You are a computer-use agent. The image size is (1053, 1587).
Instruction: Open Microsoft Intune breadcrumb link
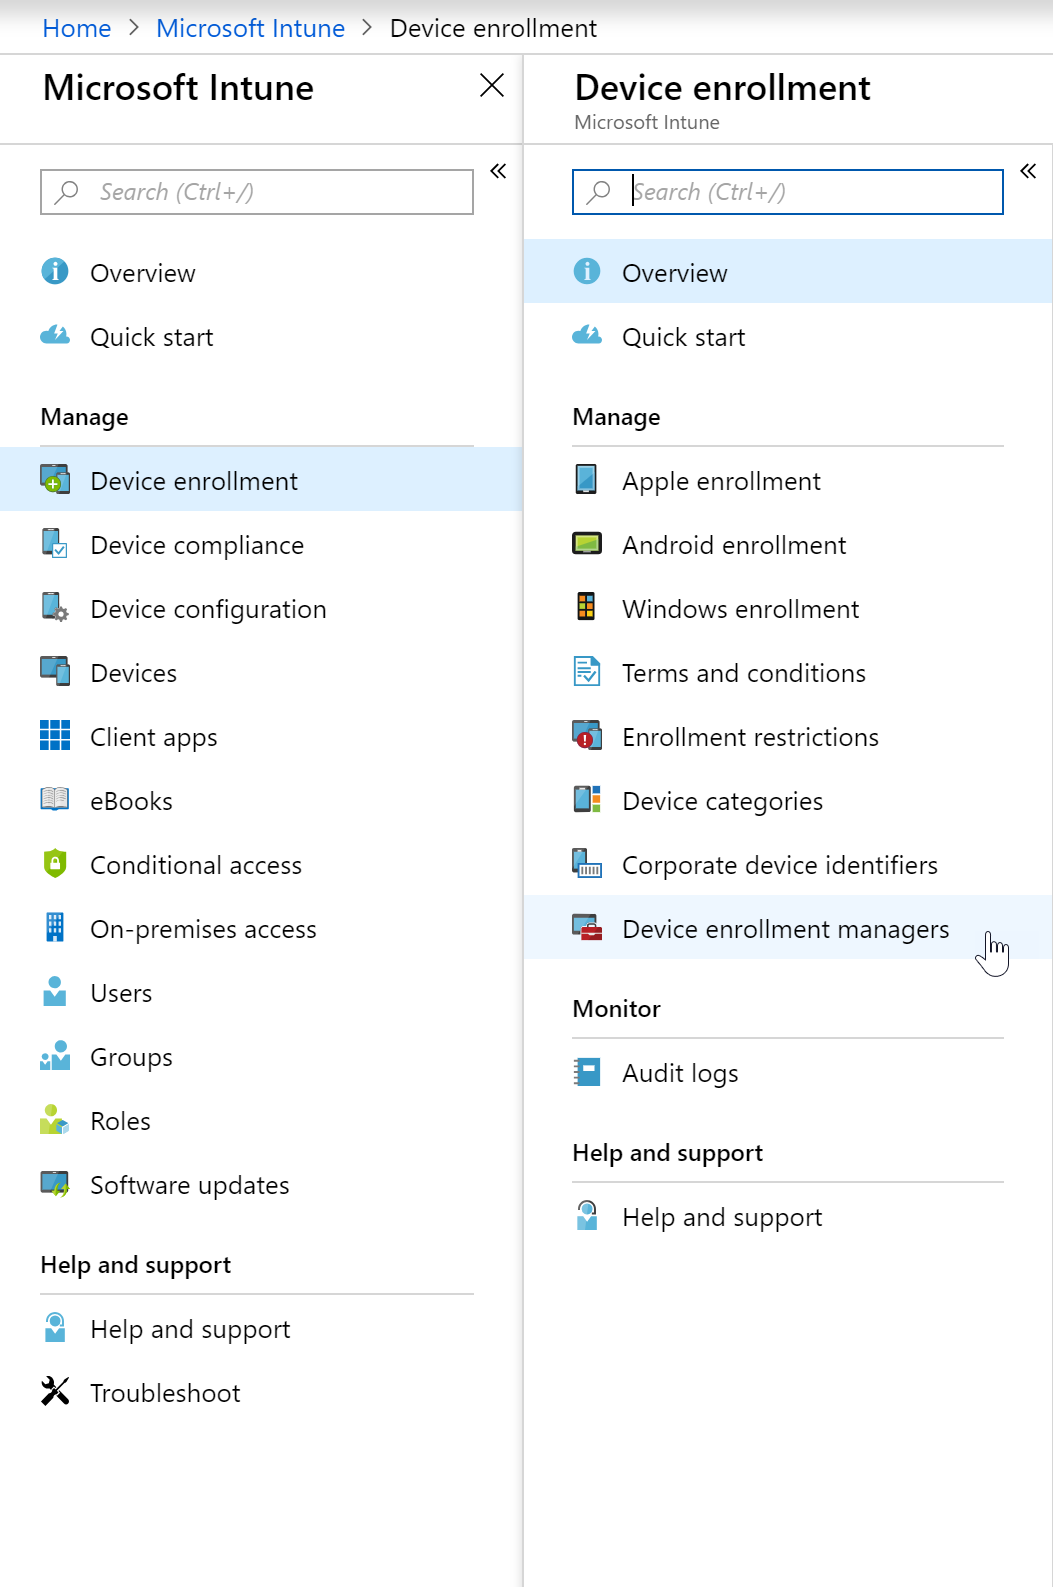[x=250, y=28]
